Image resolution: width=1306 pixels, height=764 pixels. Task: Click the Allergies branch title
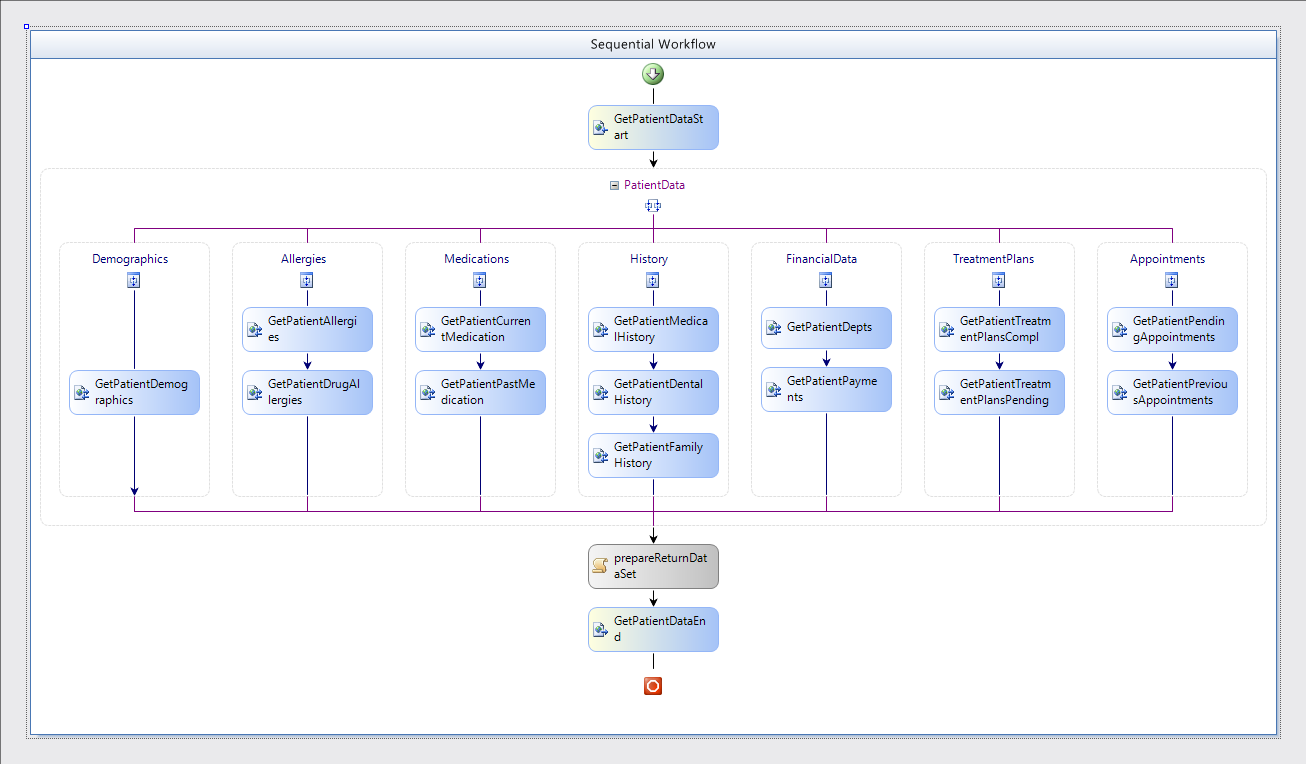[x=303, y=259]
